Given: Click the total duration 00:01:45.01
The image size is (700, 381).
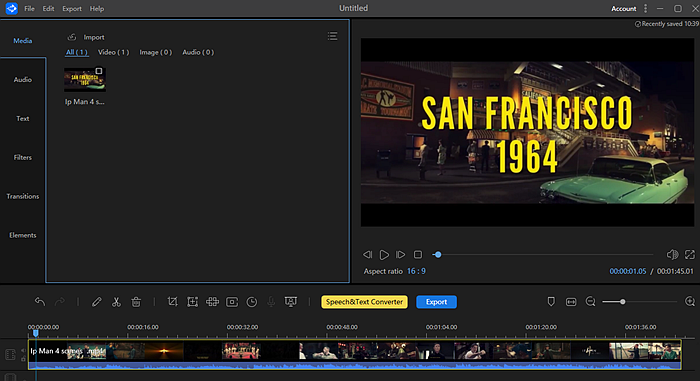Looking at the screenshot, I should tap(675, 271).
